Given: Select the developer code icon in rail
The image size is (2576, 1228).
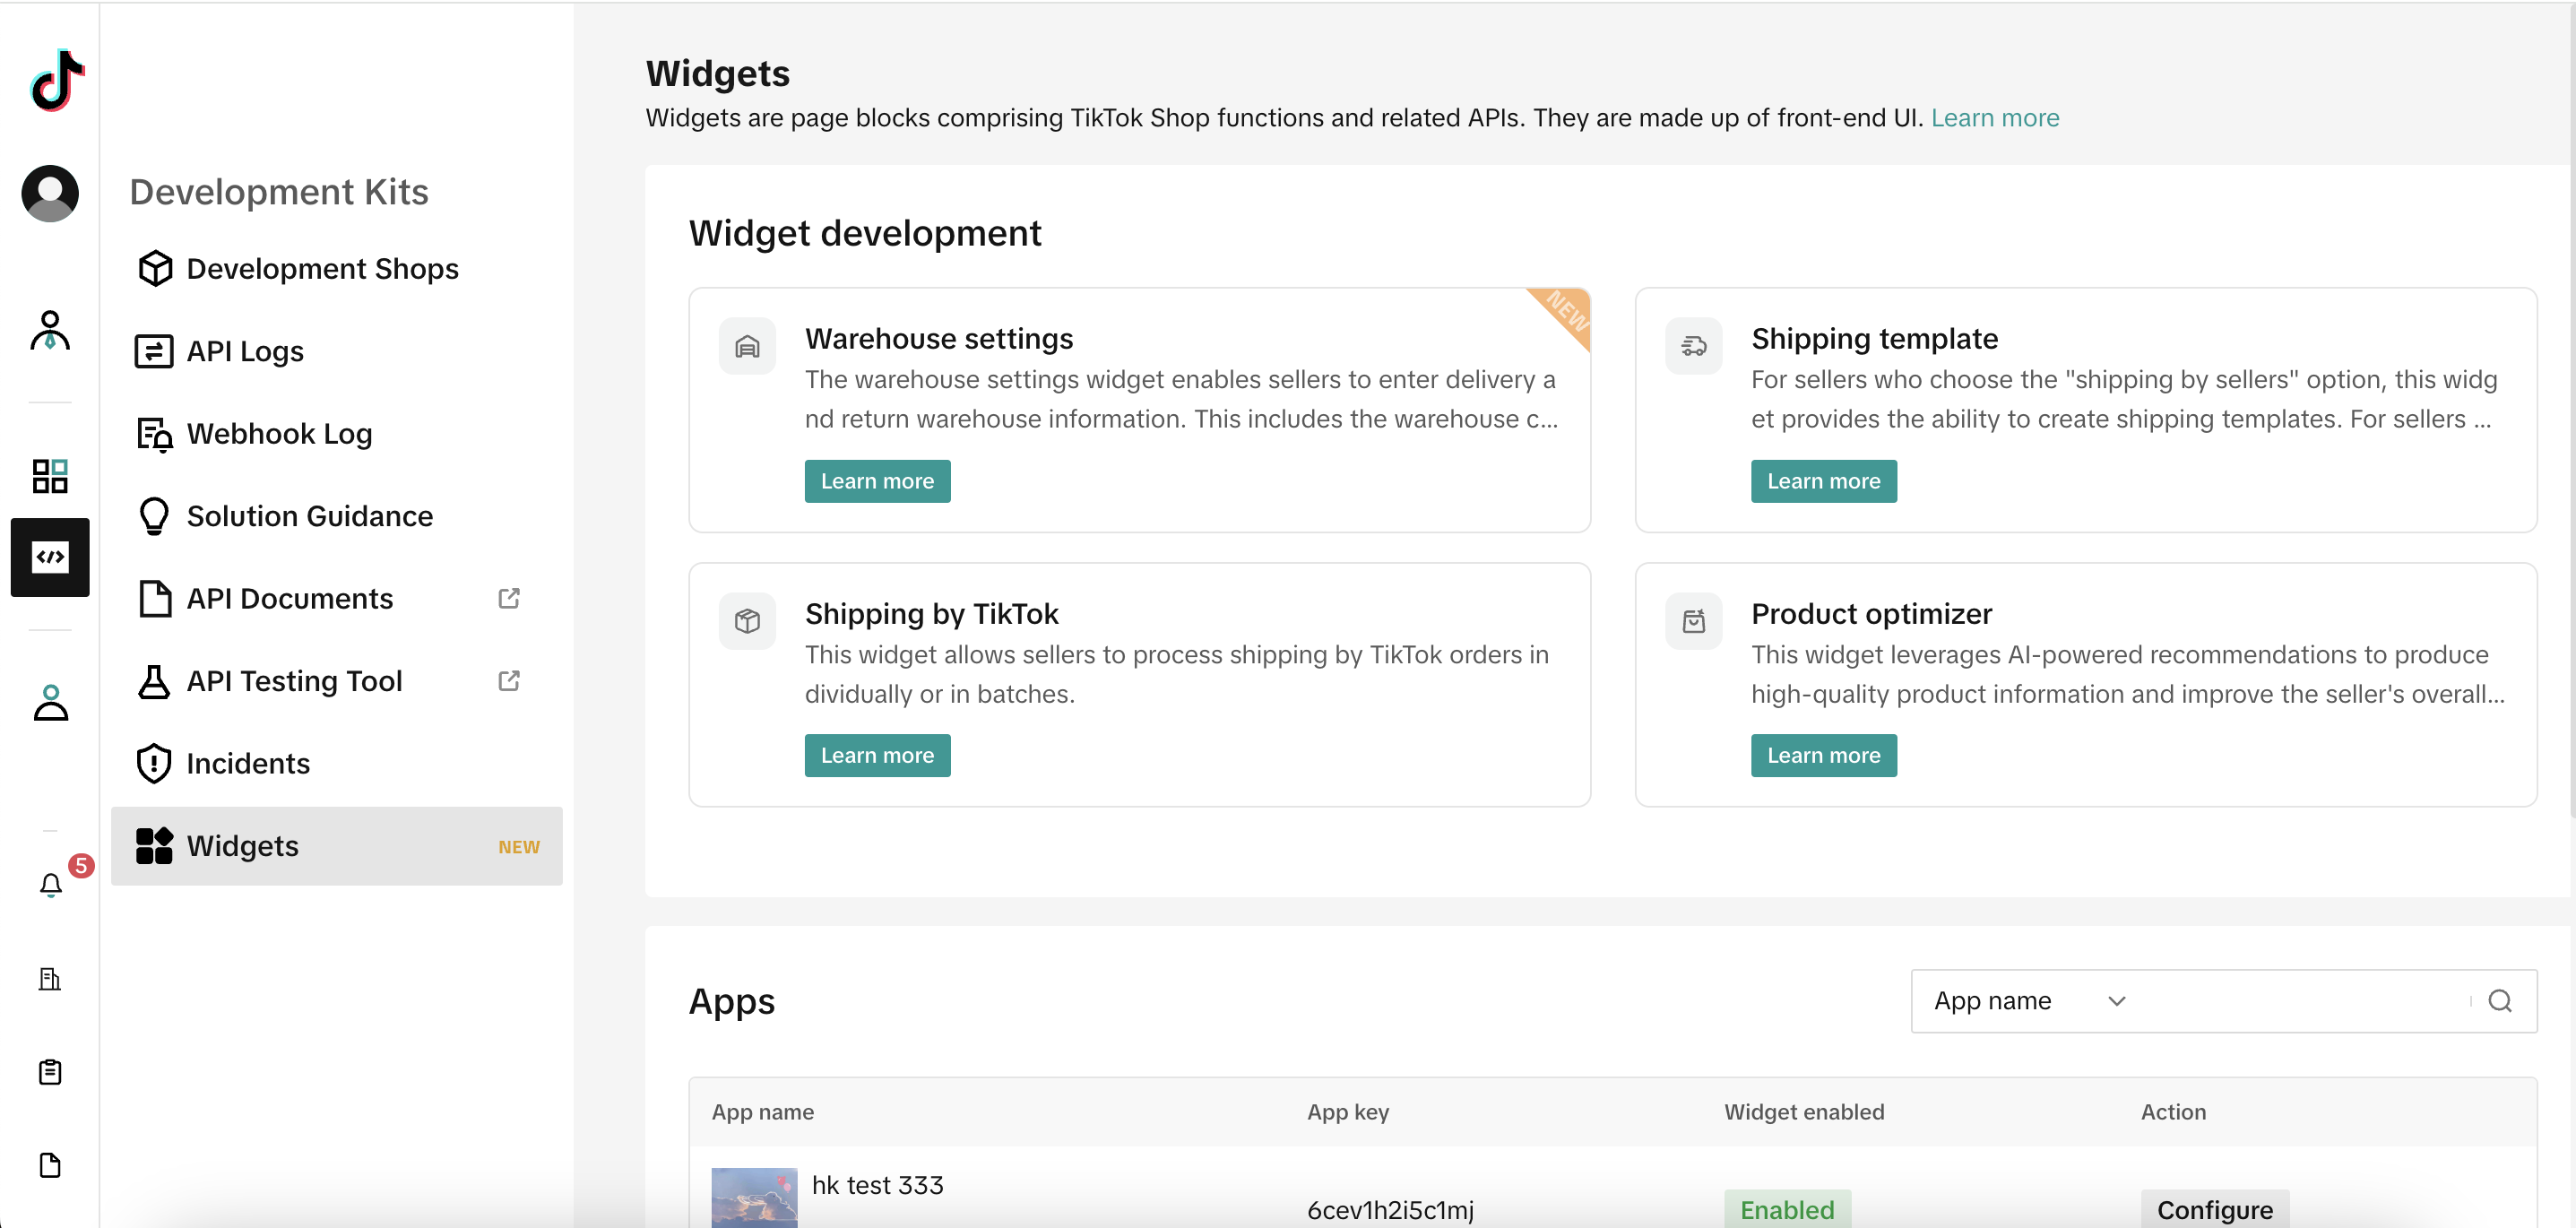Looking at the screenshot, I should click(x=50, y=557).
